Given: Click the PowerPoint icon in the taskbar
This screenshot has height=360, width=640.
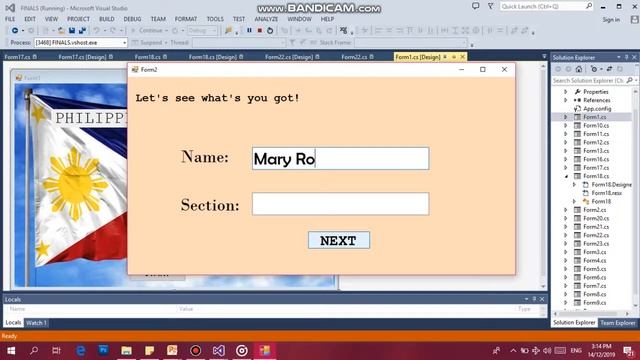Looking at the screenshot, I should [x=172, y=351].
